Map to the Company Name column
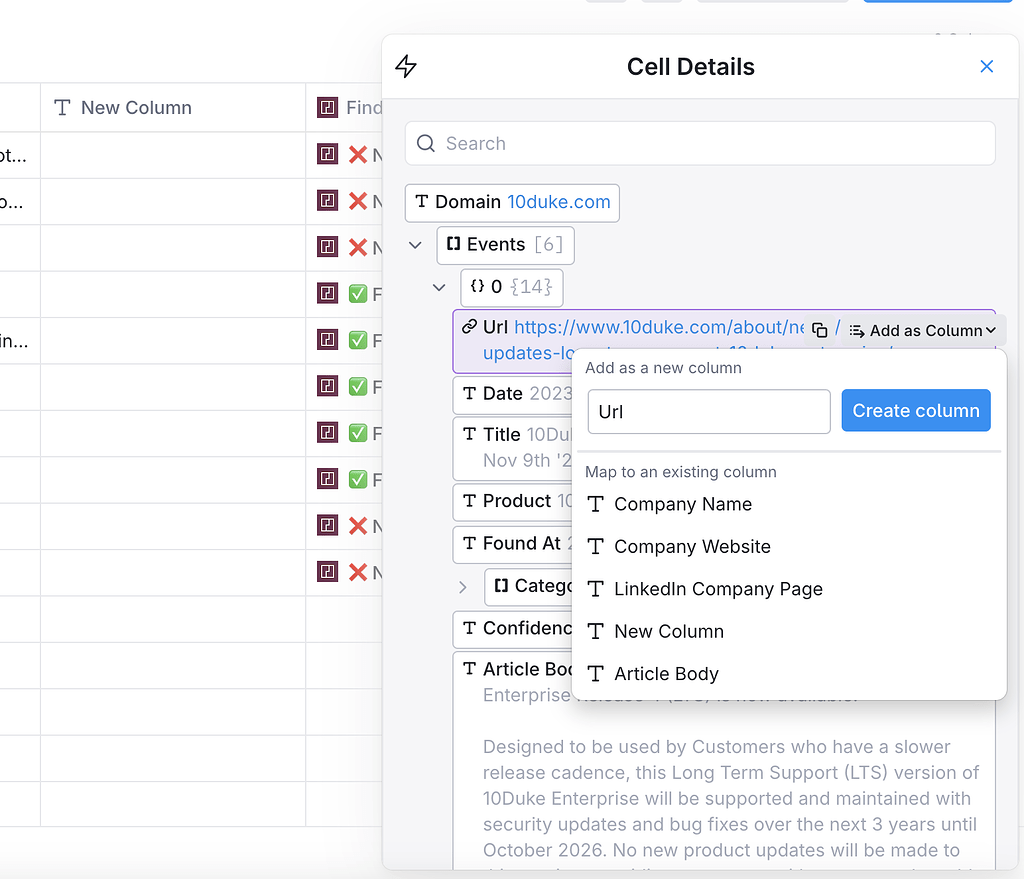1024x879 pixels. point(683,504)
